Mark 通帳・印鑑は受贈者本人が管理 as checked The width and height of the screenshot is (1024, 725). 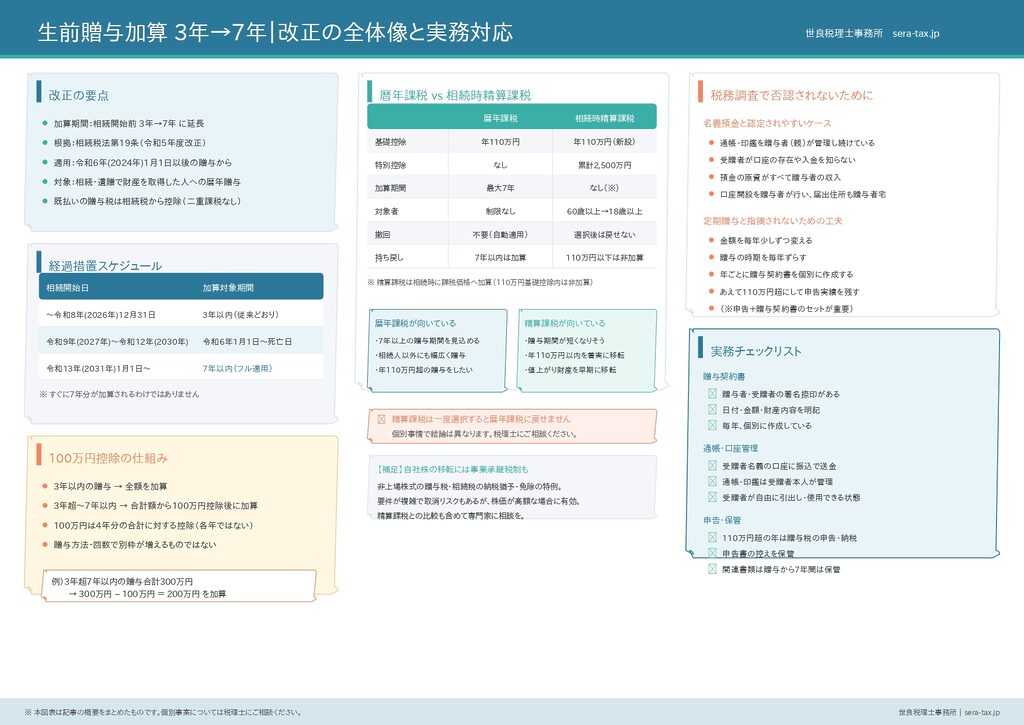pyautogui.click(x=713, y=482)
